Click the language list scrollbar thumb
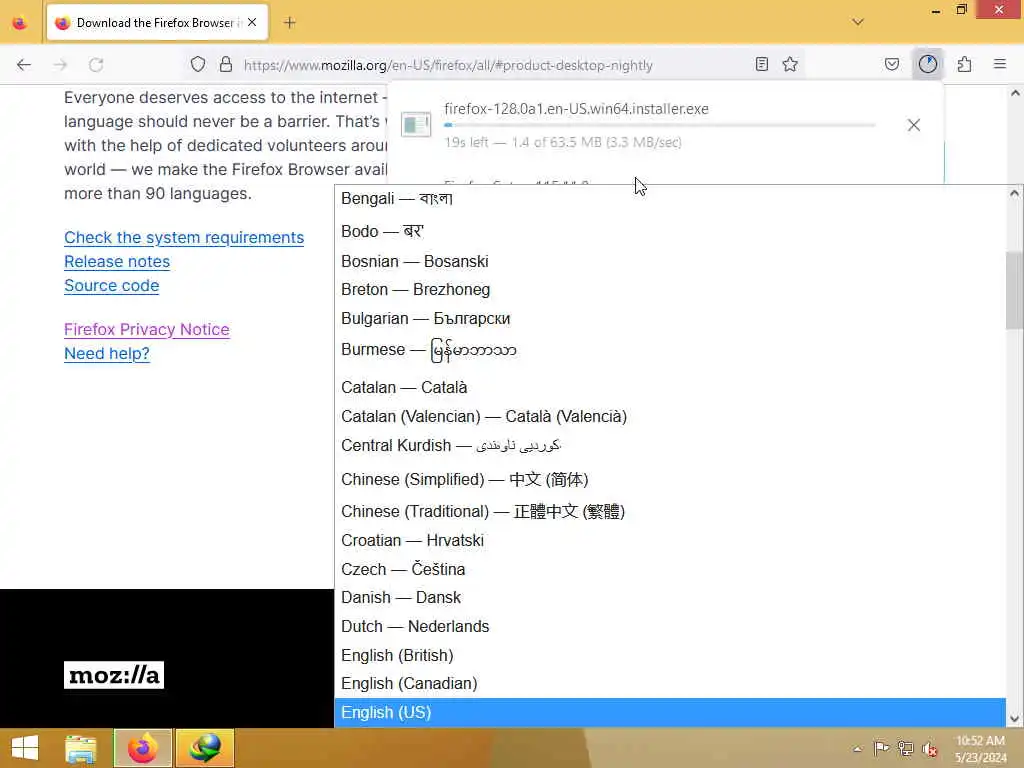Screen dimensions: 1024x768 pos(1014,291)
